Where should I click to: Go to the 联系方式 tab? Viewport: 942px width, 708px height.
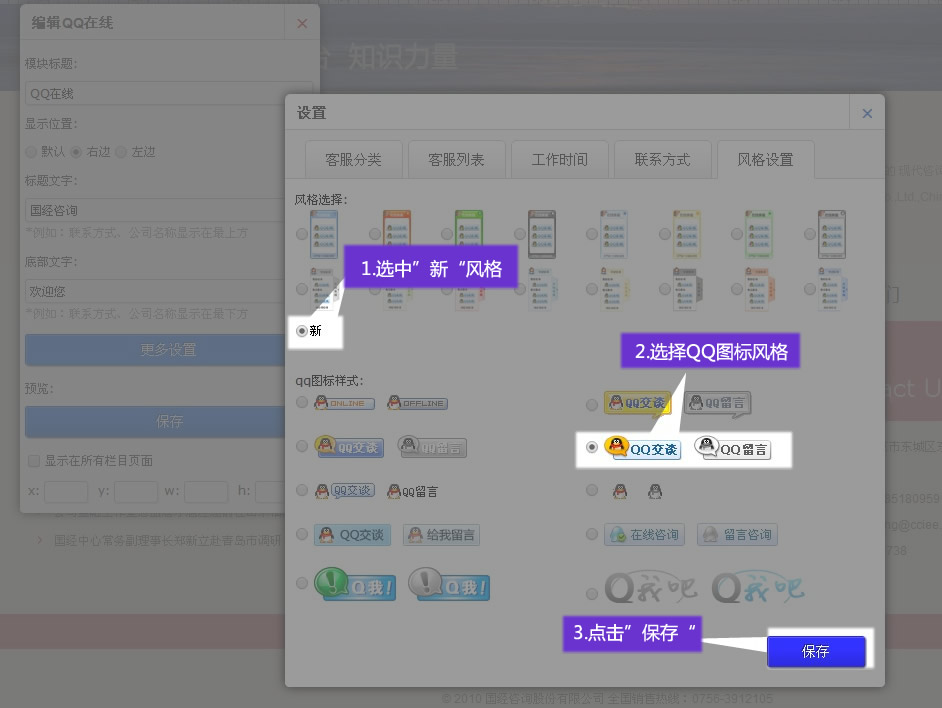tap(662, 159)
